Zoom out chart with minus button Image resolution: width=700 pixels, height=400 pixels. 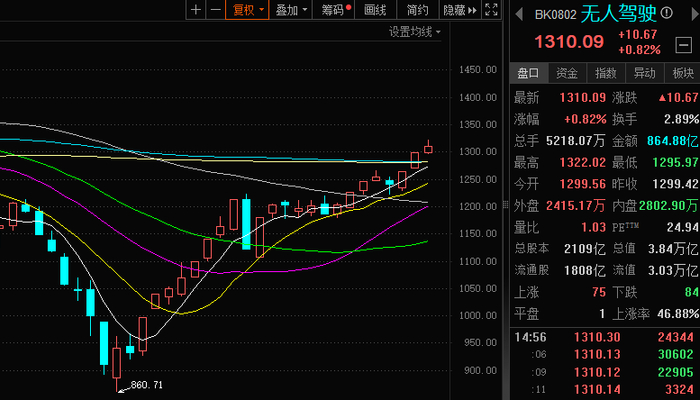click(x=215, y=10)
